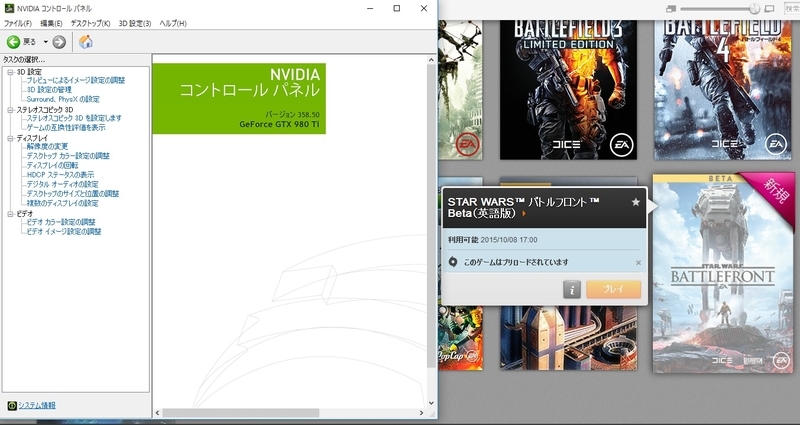
Task: Open the ファイル(F) menu
Action: [x=18, y=23]
